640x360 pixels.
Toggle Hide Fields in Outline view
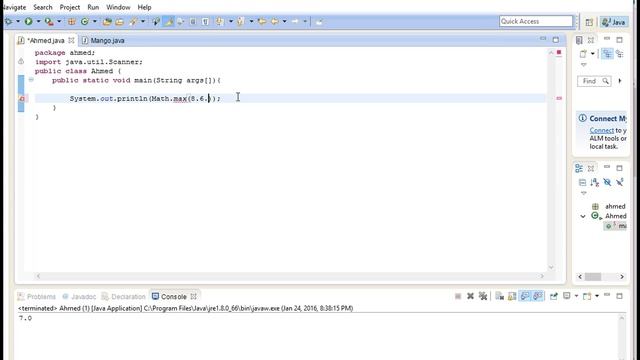click(x=607, y=182)
